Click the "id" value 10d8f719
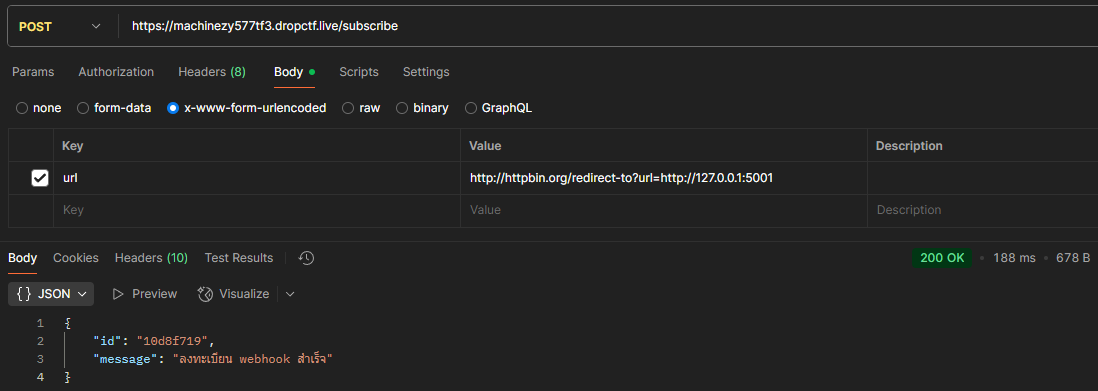Screen dimensions: 1098x391 tap(172, 341)
